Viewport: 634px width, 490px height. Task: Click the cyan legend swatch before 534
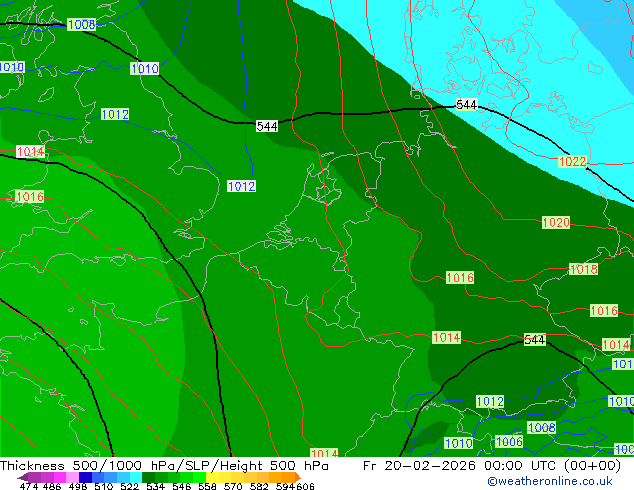point(136,477)
